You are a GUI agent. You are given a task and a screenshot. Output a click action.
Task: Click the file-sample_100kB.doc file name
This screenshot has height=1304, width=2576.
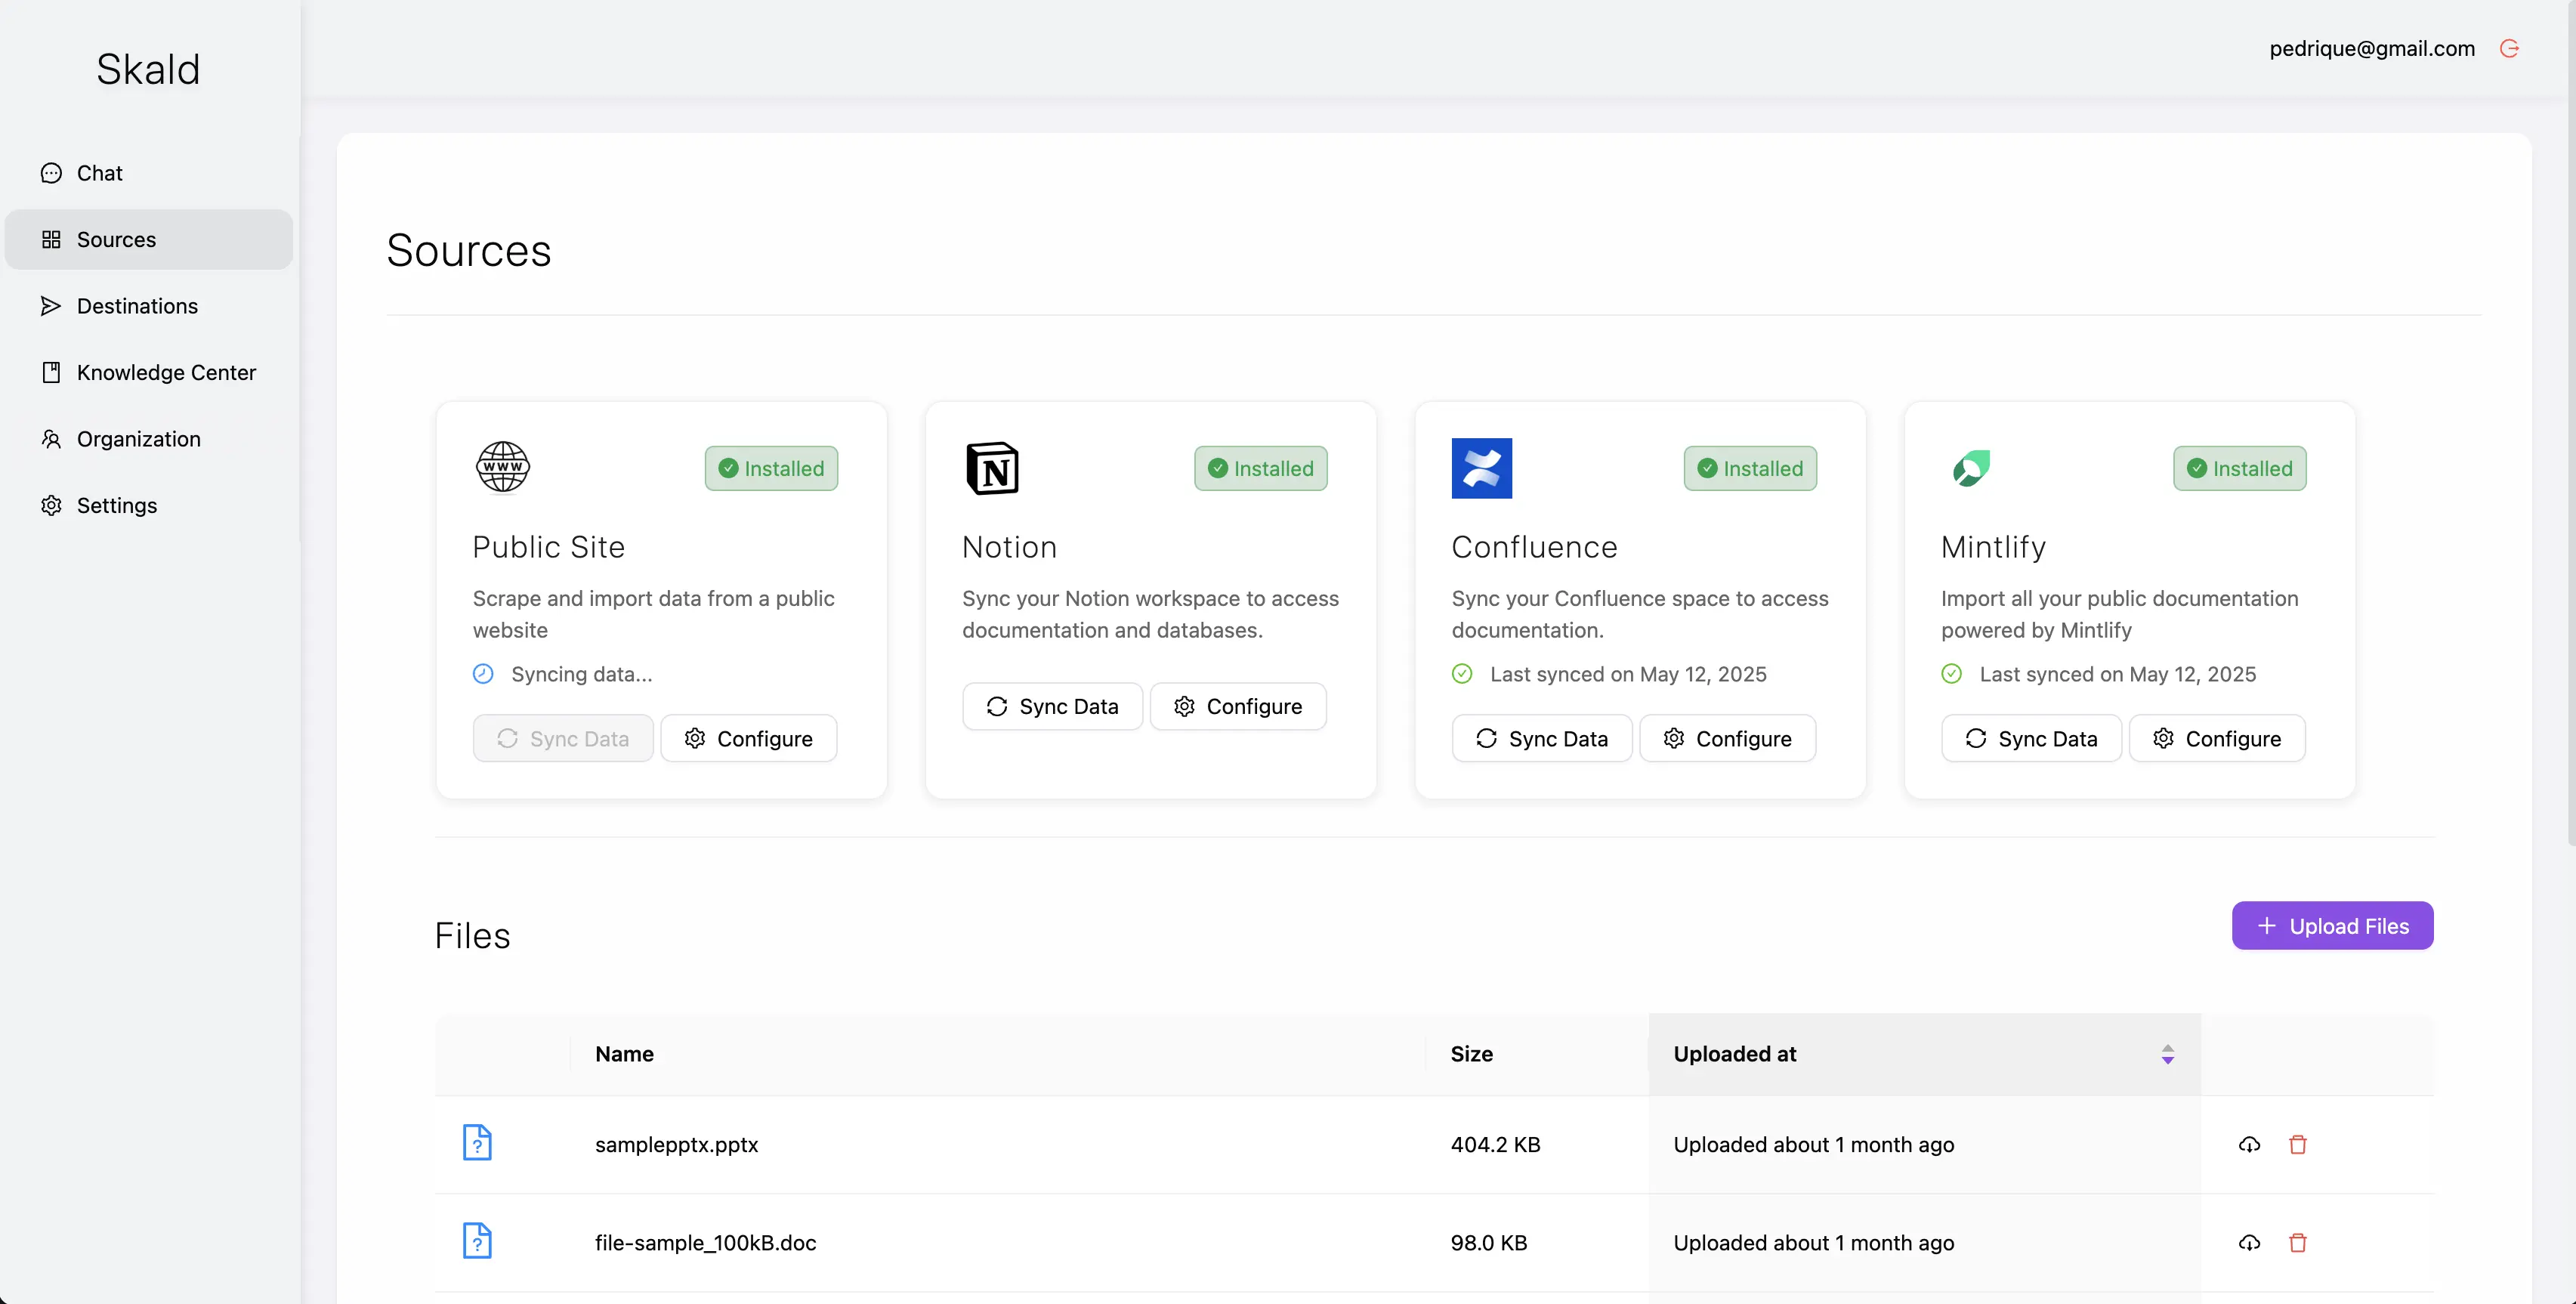pos(705,1242)
